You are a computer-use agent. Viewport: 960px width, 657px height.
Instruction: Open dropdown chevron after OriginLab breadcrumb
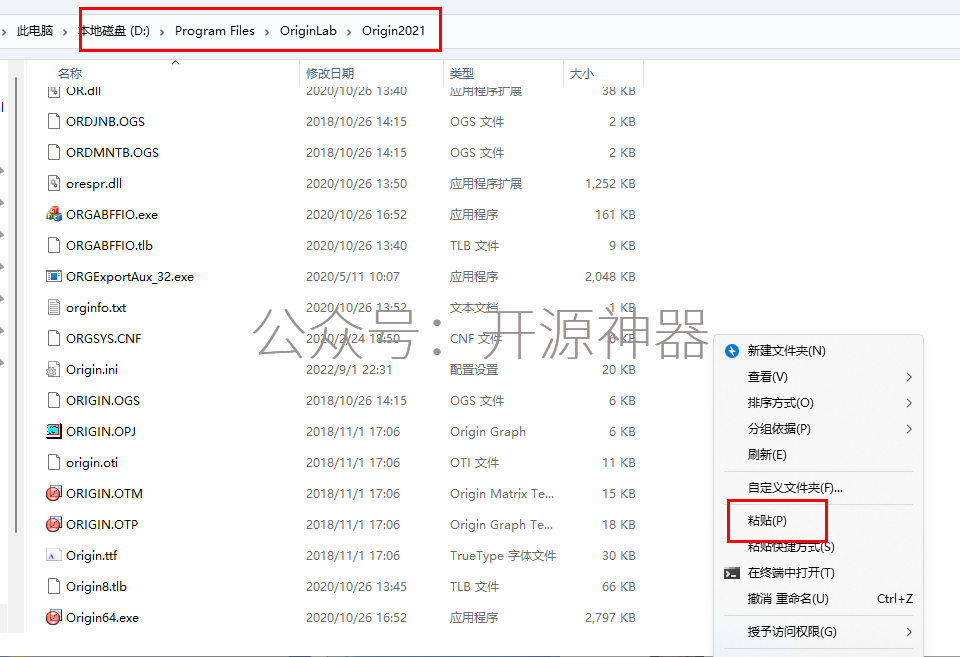pyautogui.click(x=349, y=31)
